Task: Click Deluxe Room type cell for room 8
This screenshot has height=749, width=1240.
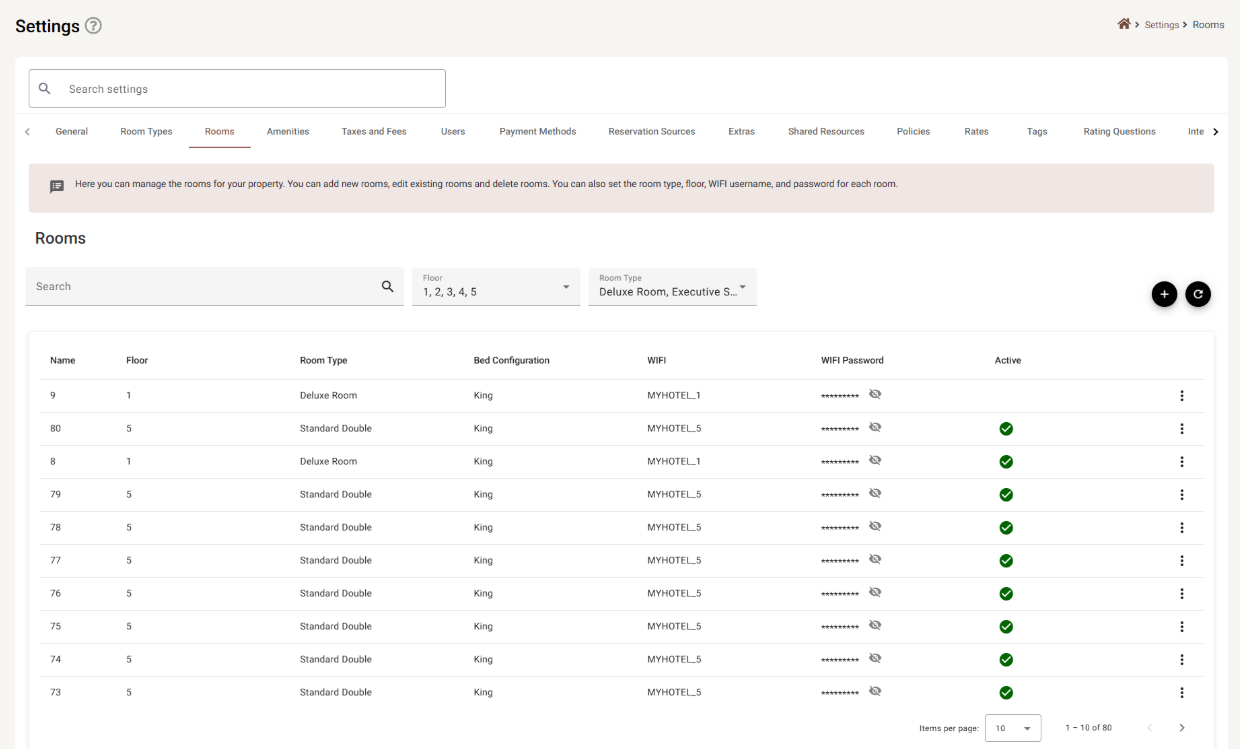Action: click(x=328, y=462)
